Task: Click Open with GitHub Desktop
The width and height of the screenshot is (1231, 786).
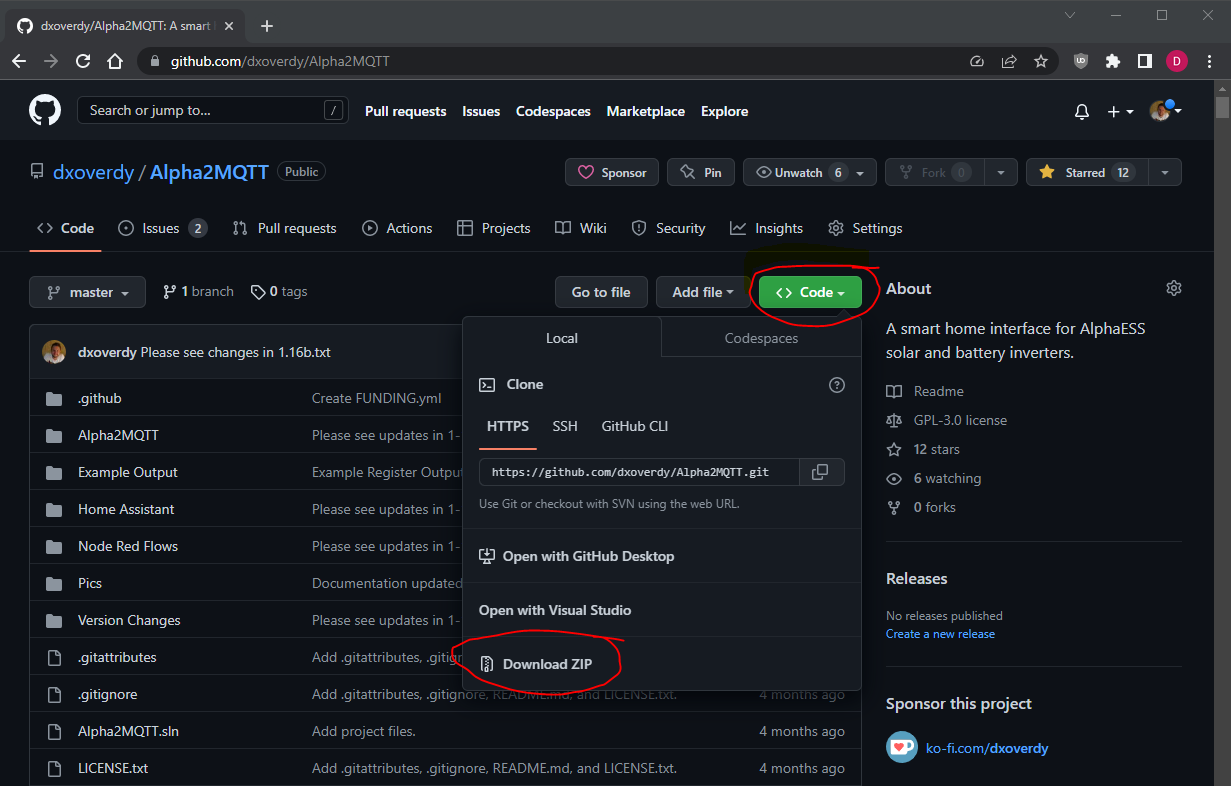Action: 577,556
